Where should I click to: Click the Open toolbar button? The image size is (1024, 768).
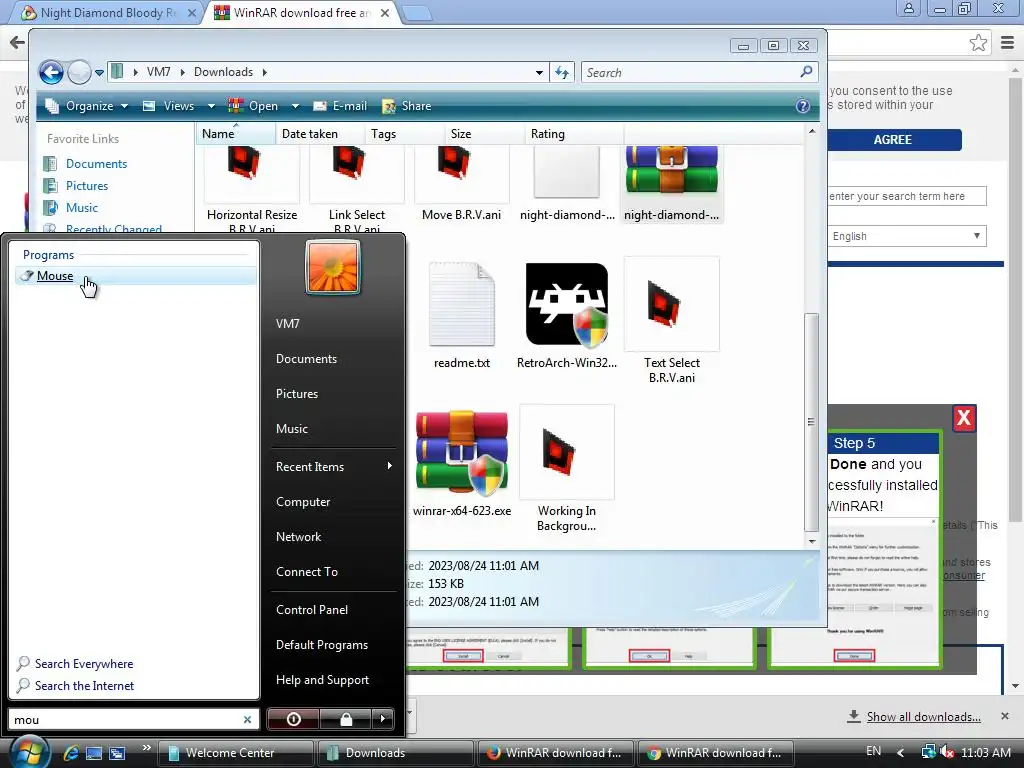[253, 106]
